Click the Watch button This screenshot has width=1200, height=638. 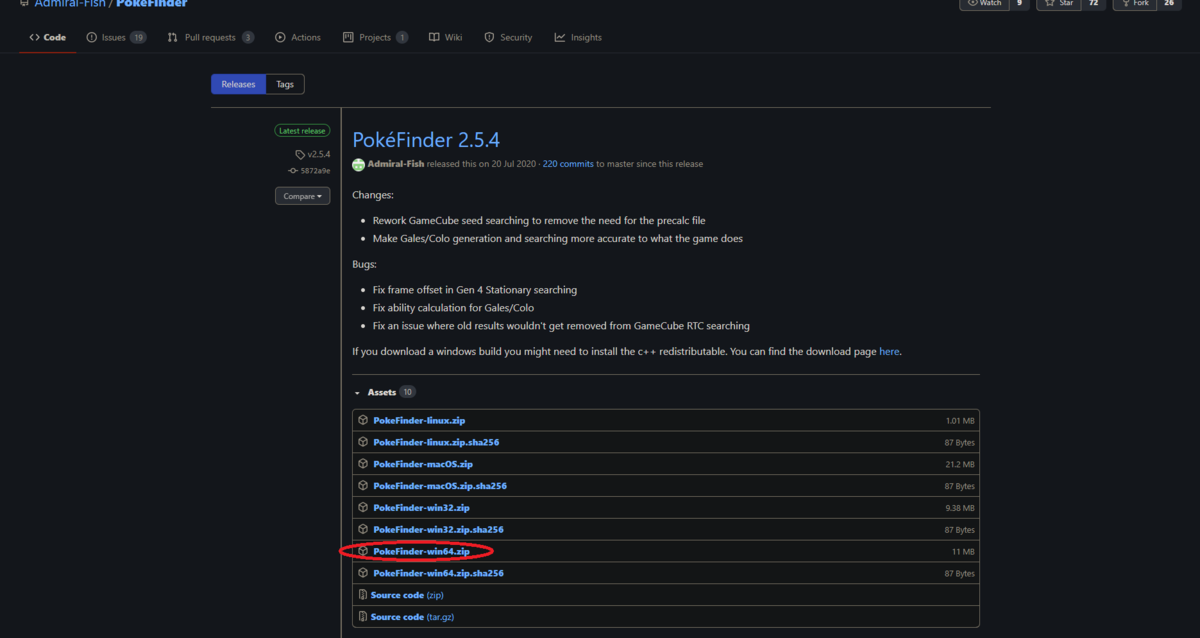coord(984,4)
